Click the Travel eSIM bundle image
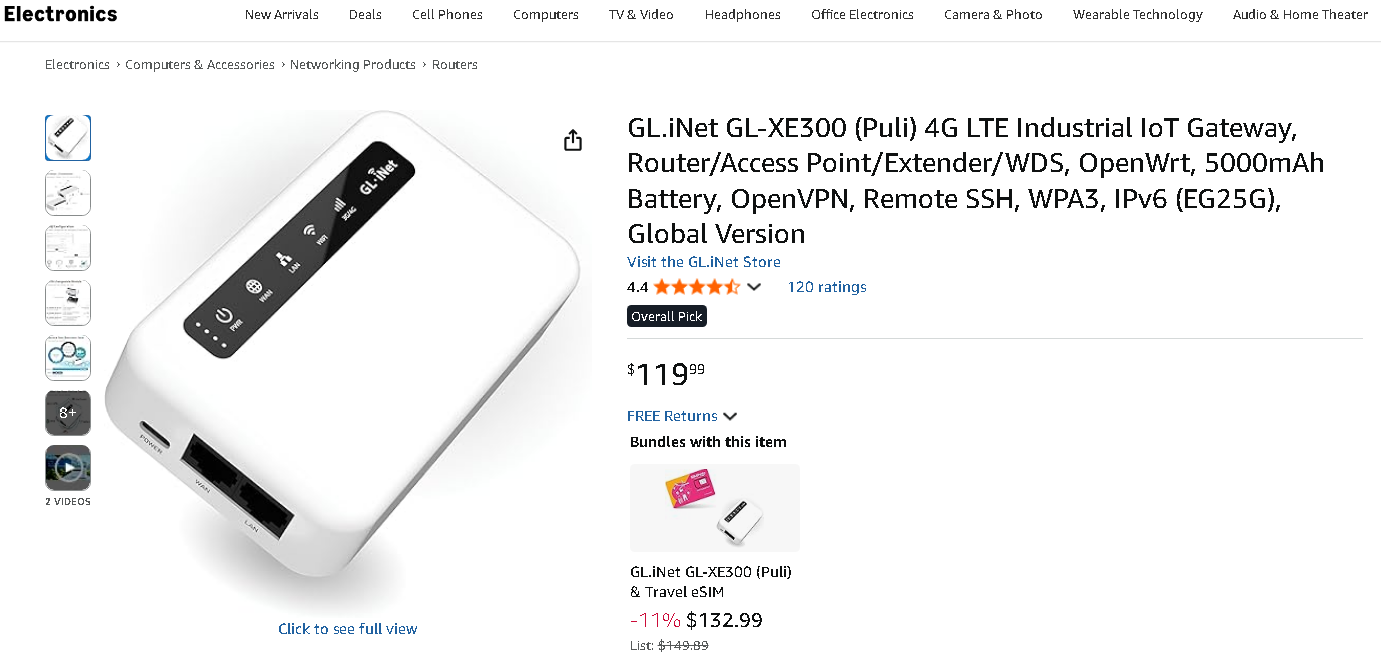Screen dimensions: 1381x659 point(714,508)
